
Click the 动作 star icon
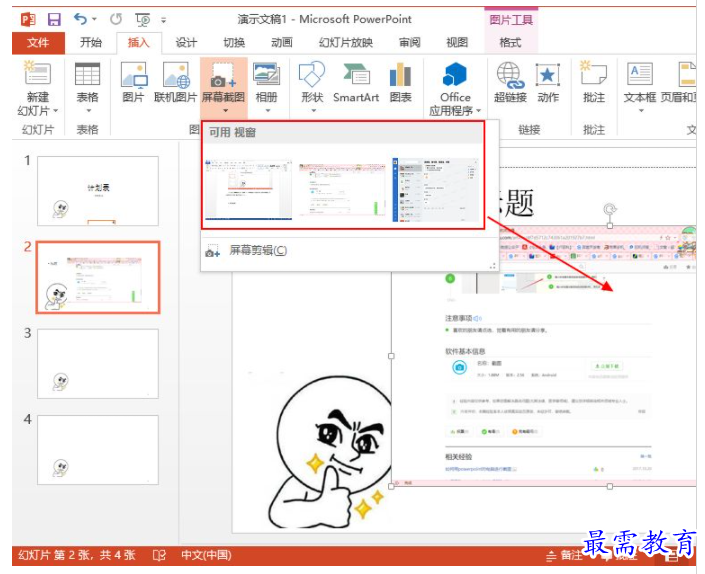tap(548, 75)
